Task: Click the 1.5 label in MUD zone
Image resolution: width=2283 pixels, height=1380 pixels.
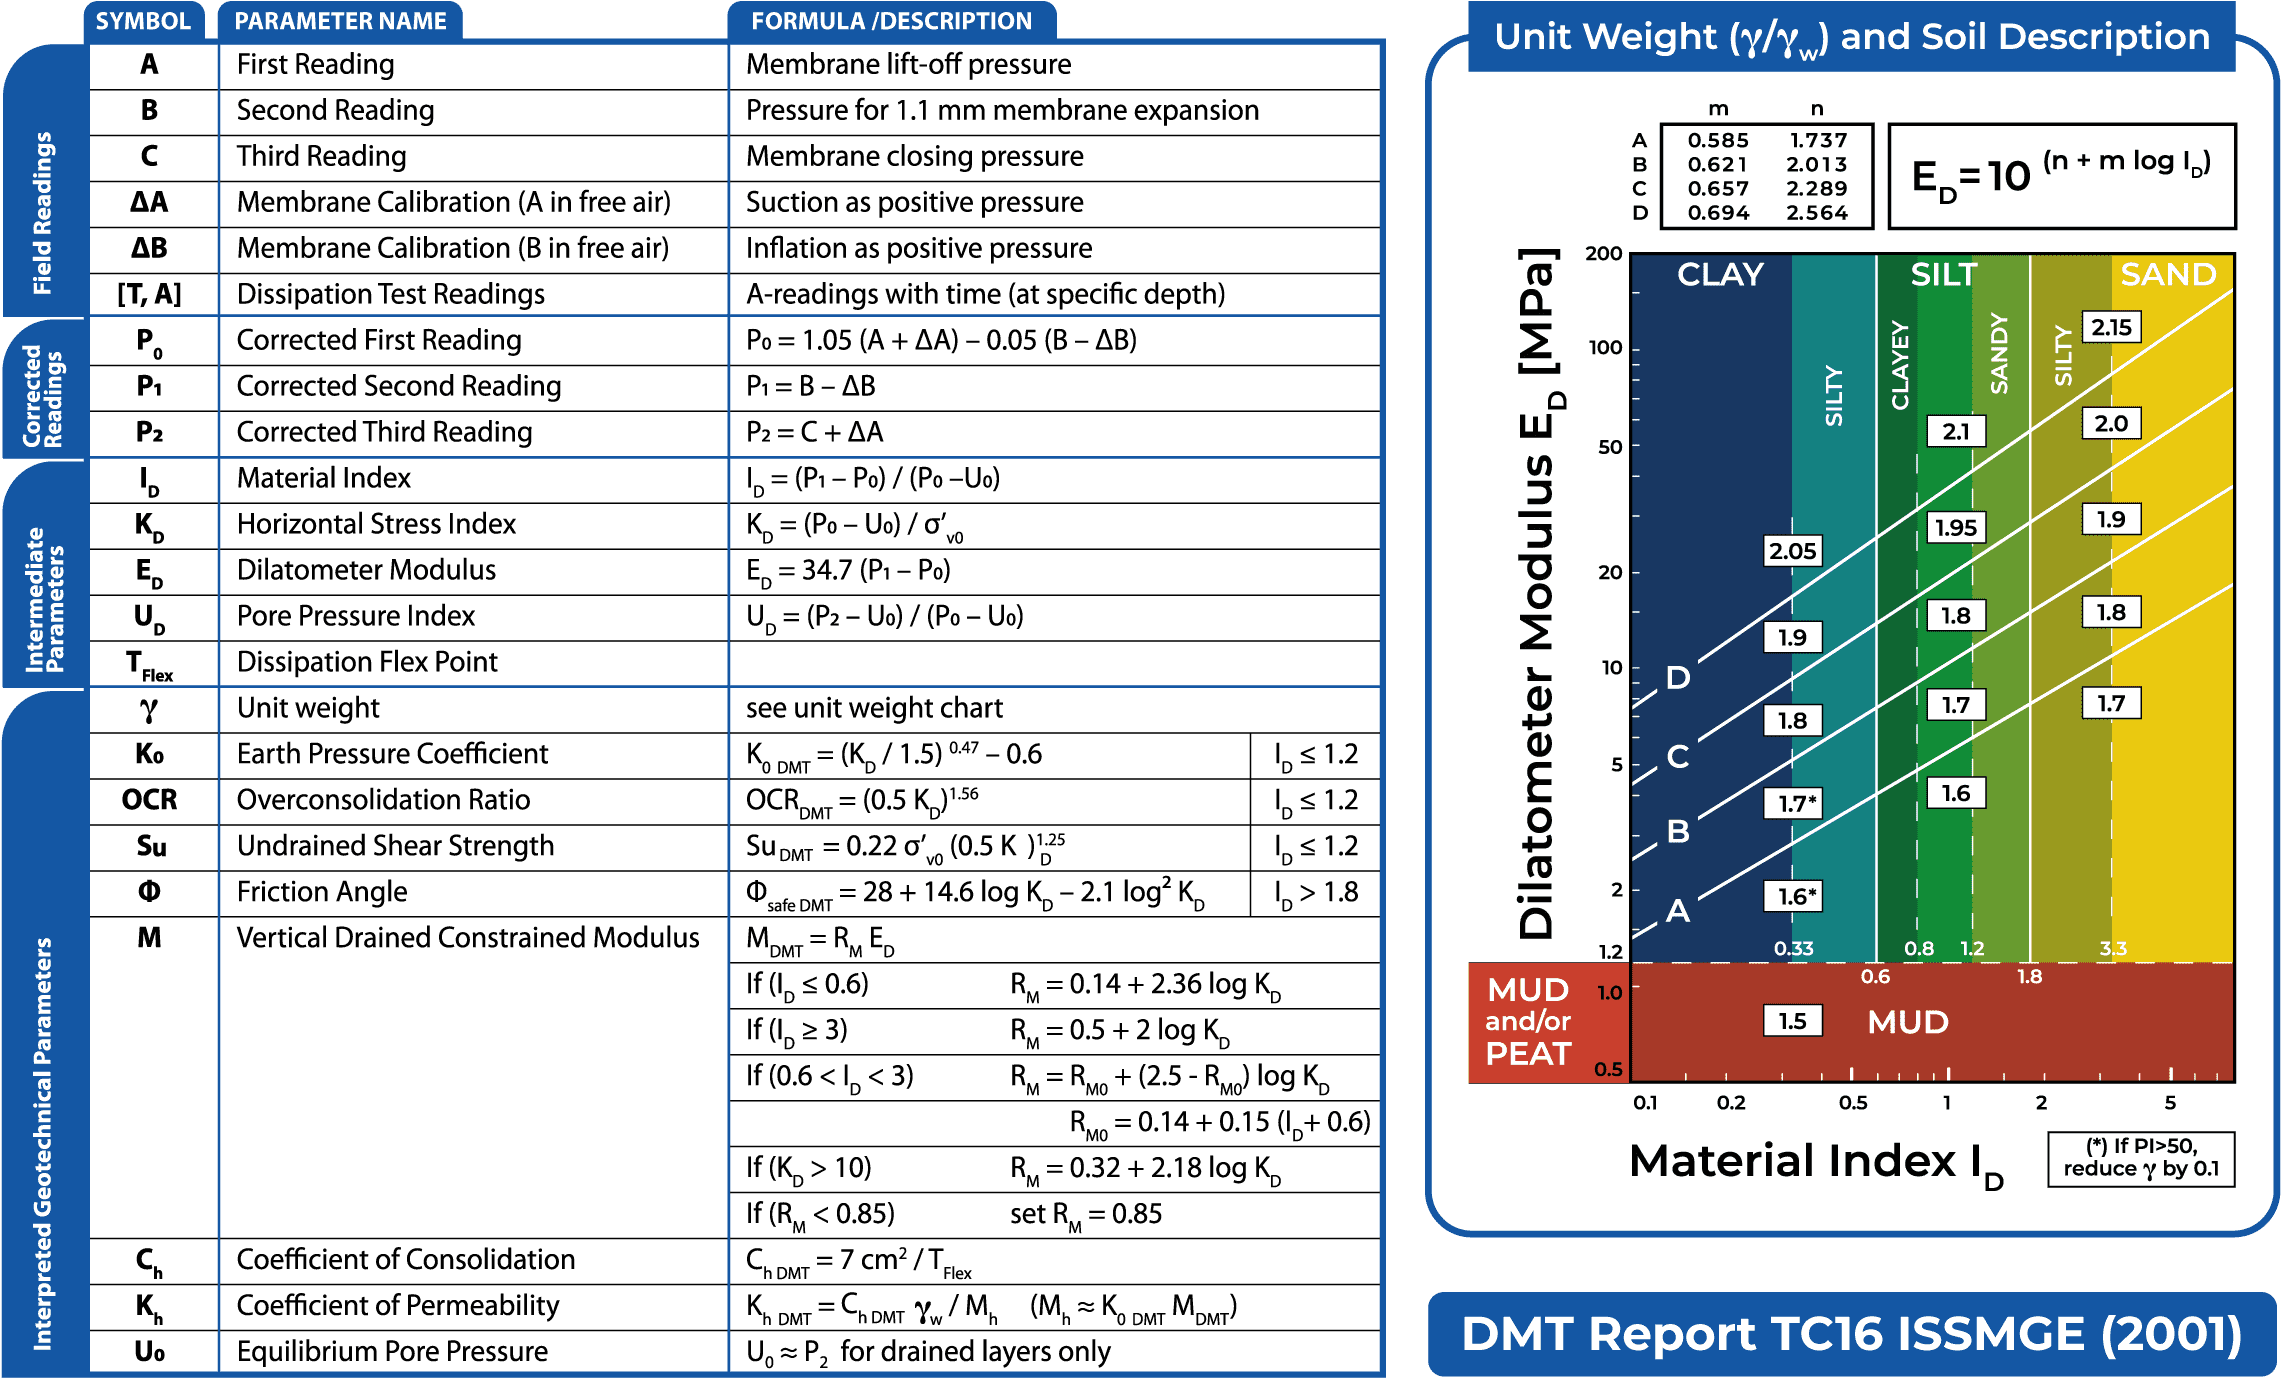Action: pyautogui.click(x=1792, y=1021)
